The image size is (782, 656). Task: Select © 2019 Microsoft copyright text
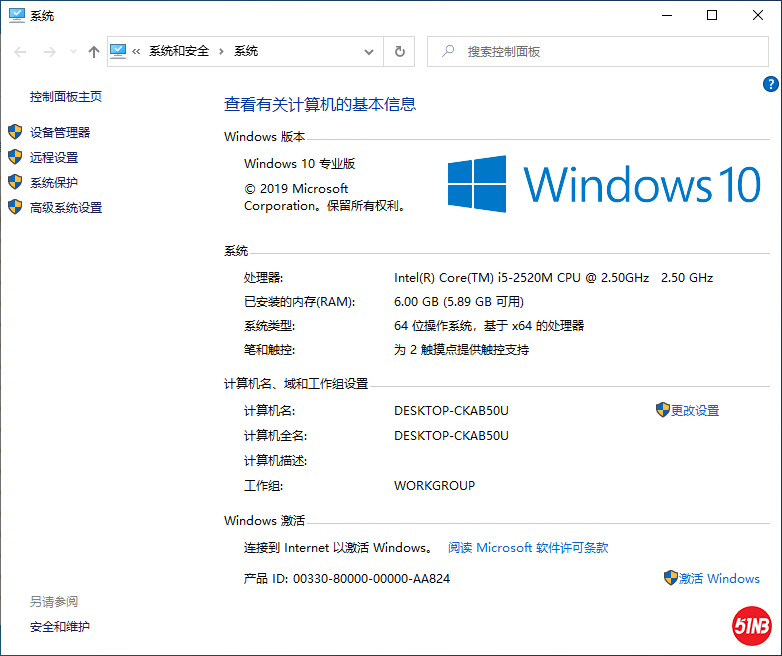(x=324, y=197)
